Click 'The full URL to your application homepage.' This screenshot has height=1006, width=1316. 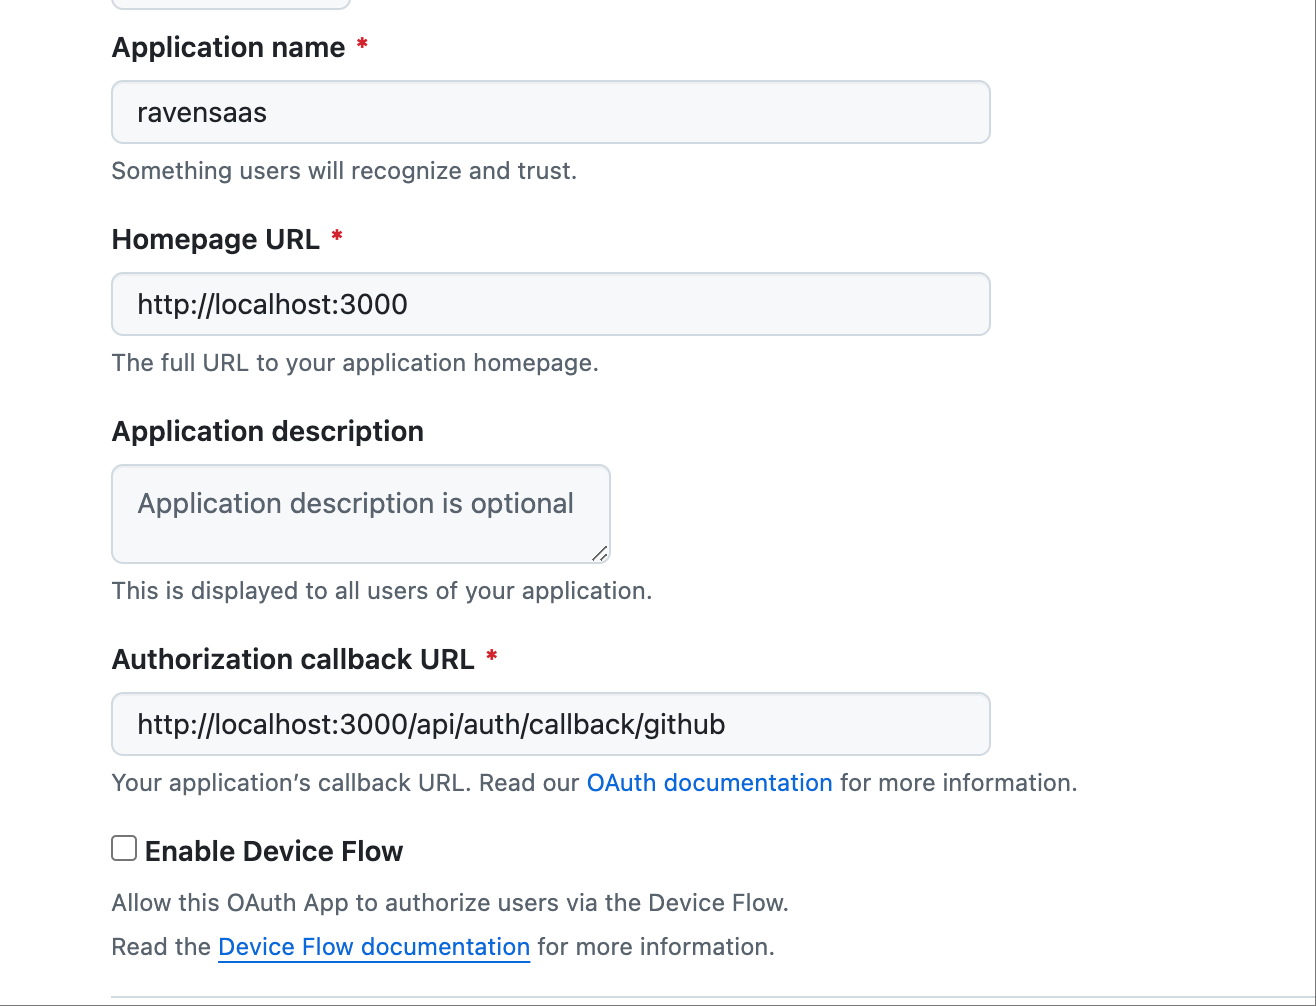pos(355,363)
